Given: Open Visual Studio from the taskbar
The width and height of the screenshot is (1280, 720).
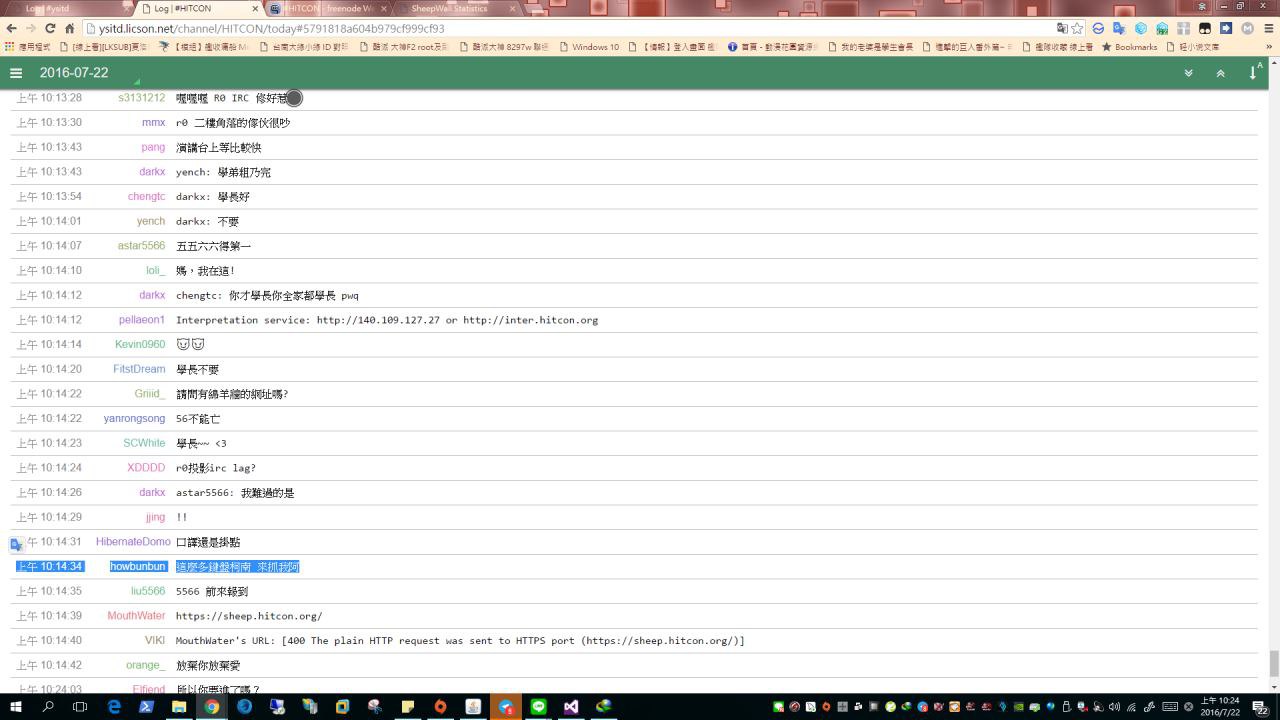Looking at the screenshot, I should click(571, 707).
